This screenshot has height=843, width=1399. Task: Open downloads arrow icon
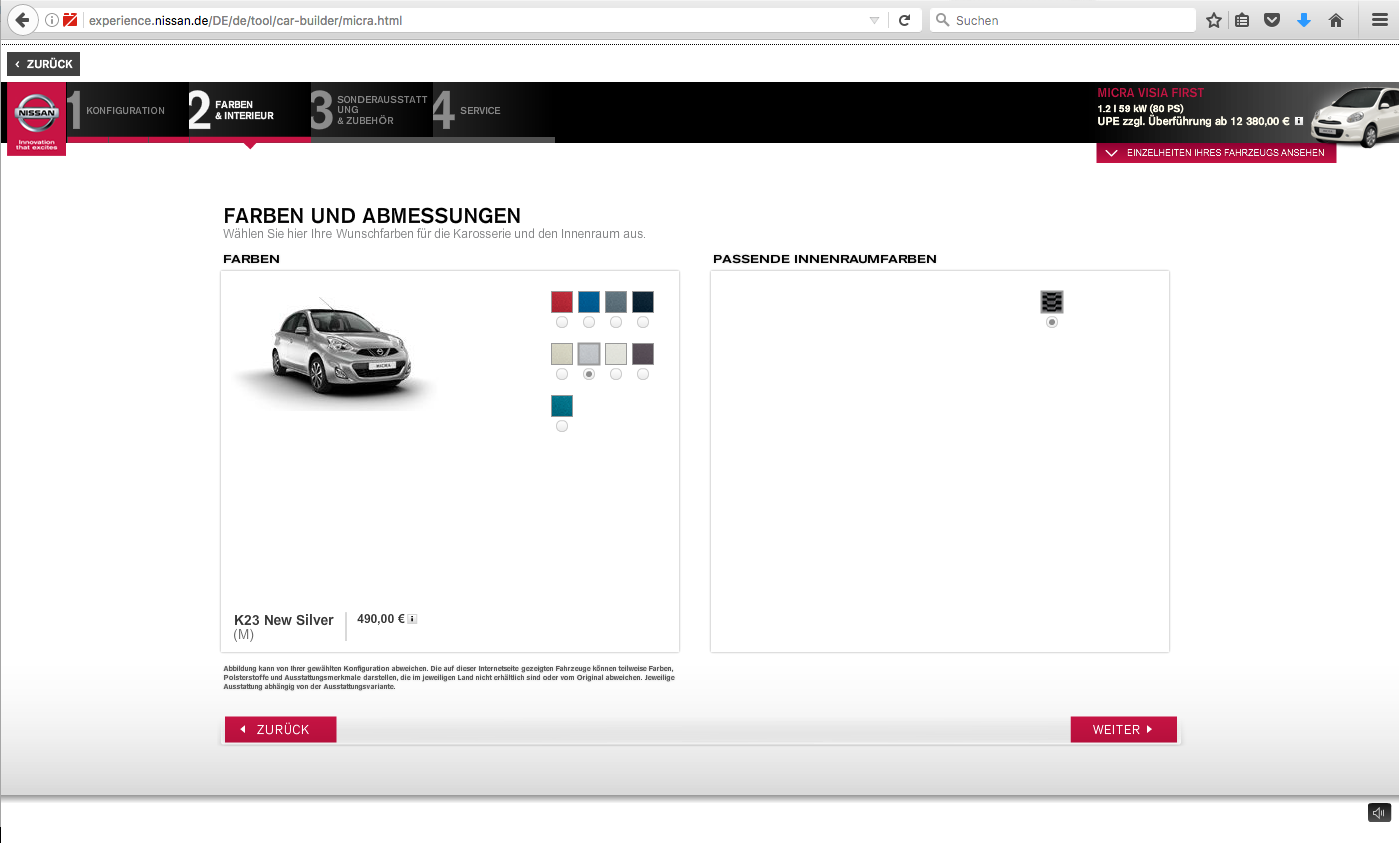coord(1304,20)
